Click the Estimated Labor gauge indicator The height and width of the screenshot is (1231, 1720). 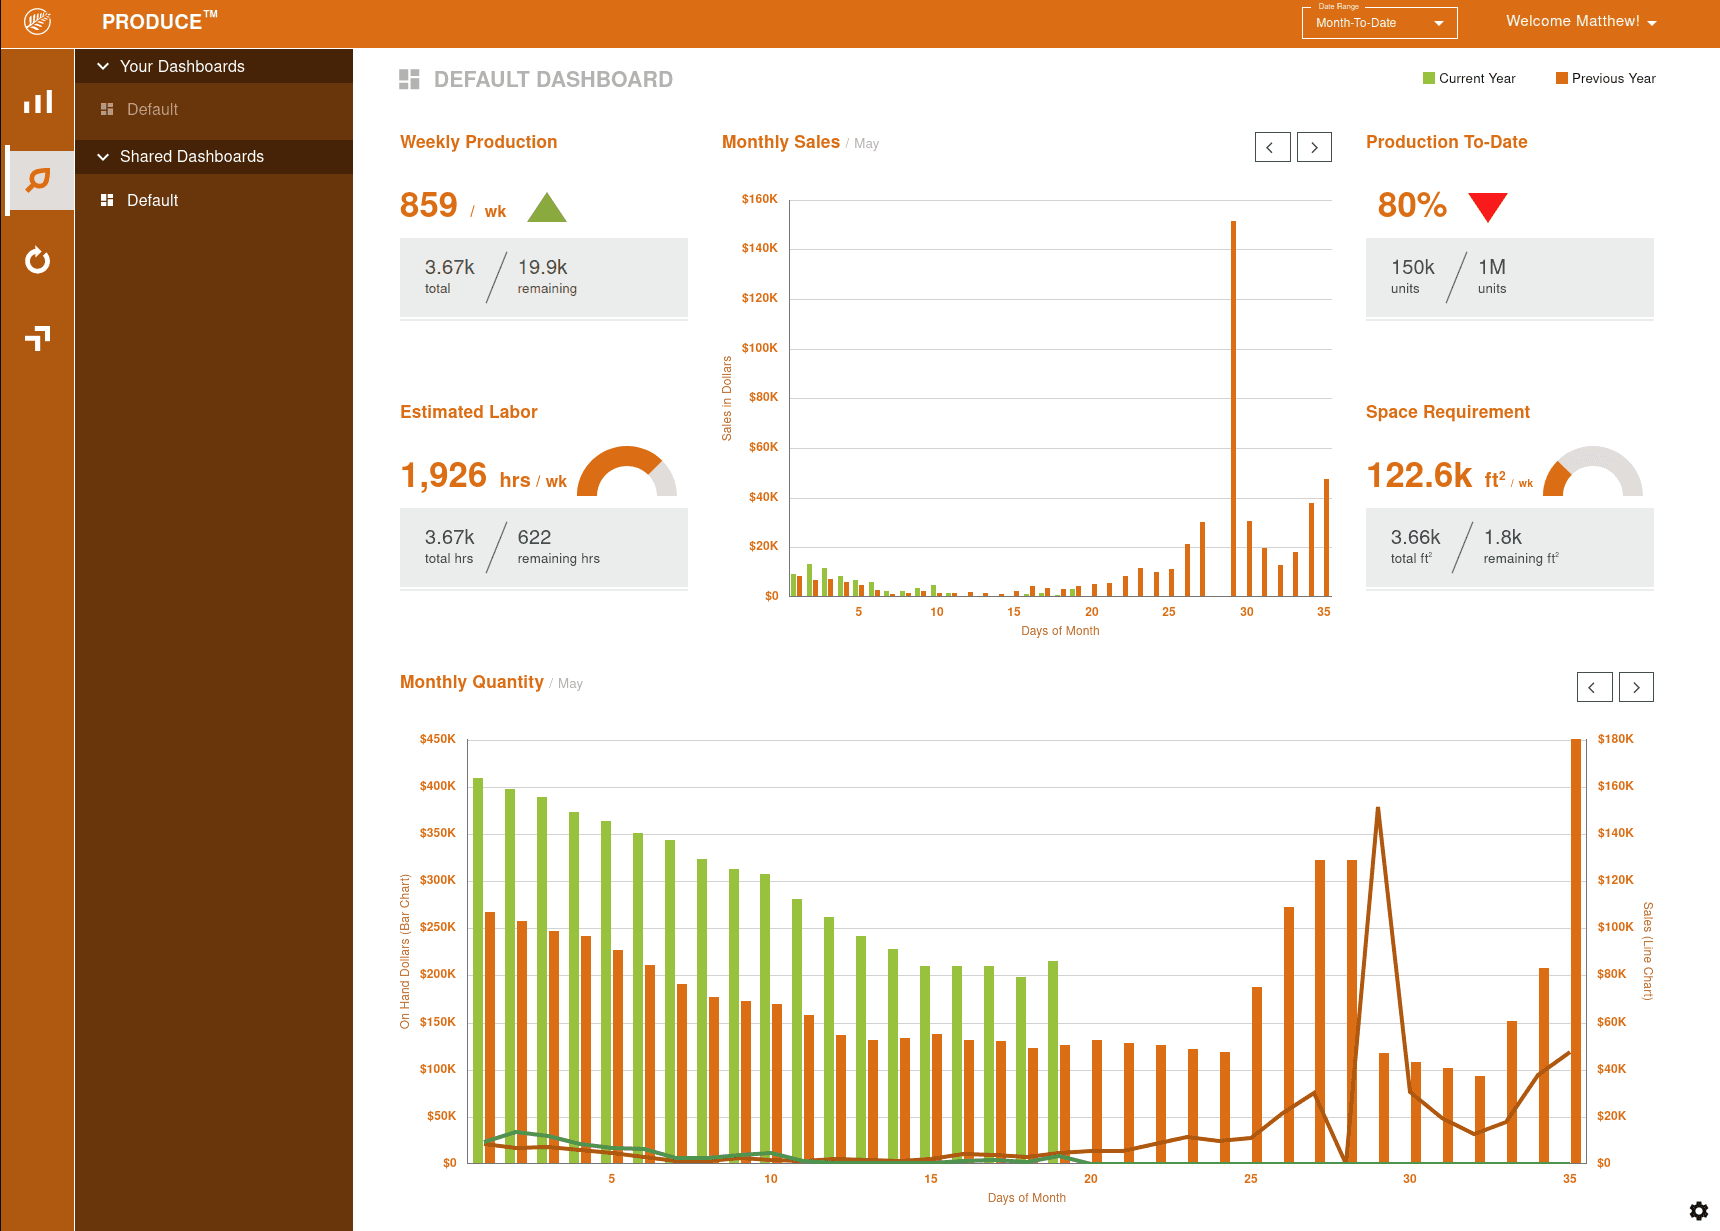[x=628, y=472]
